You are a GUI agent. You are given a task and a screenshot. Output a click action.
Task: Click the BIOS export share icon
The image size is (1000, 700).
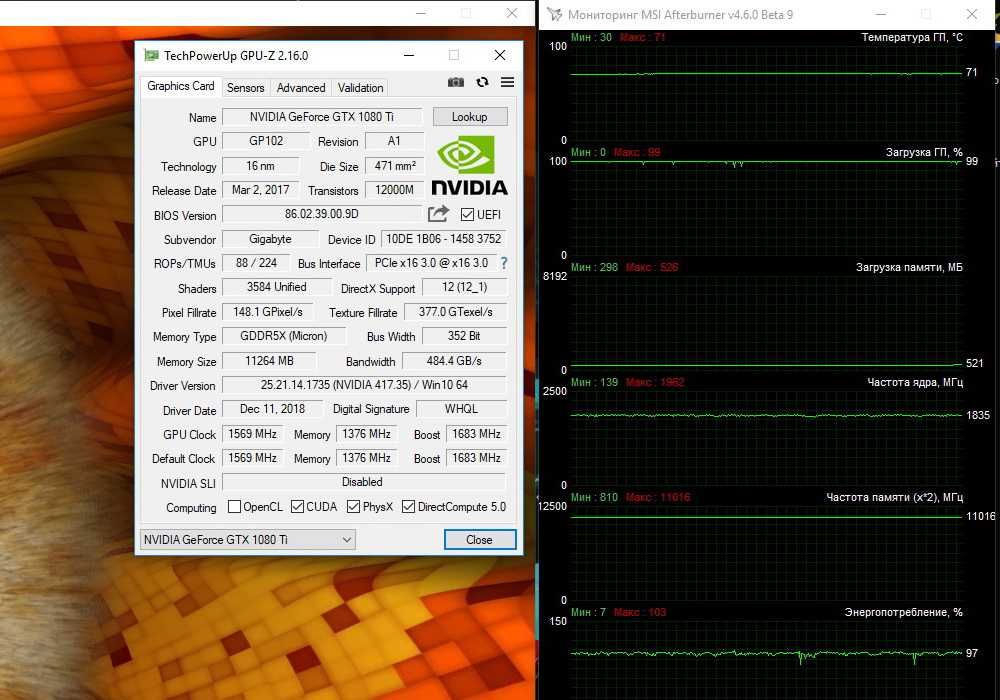click(x=438, y=214)
